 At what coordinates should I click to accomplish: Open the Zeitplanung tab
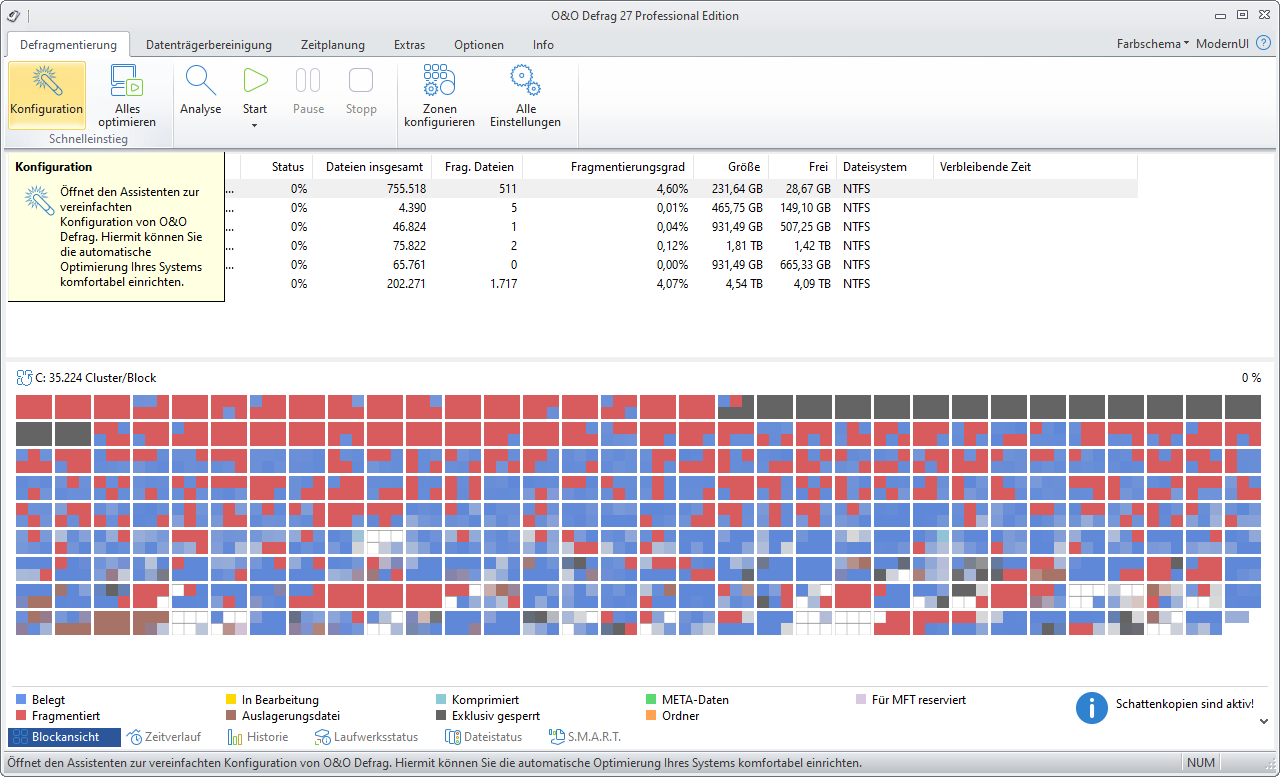click(x=333, y=45)
